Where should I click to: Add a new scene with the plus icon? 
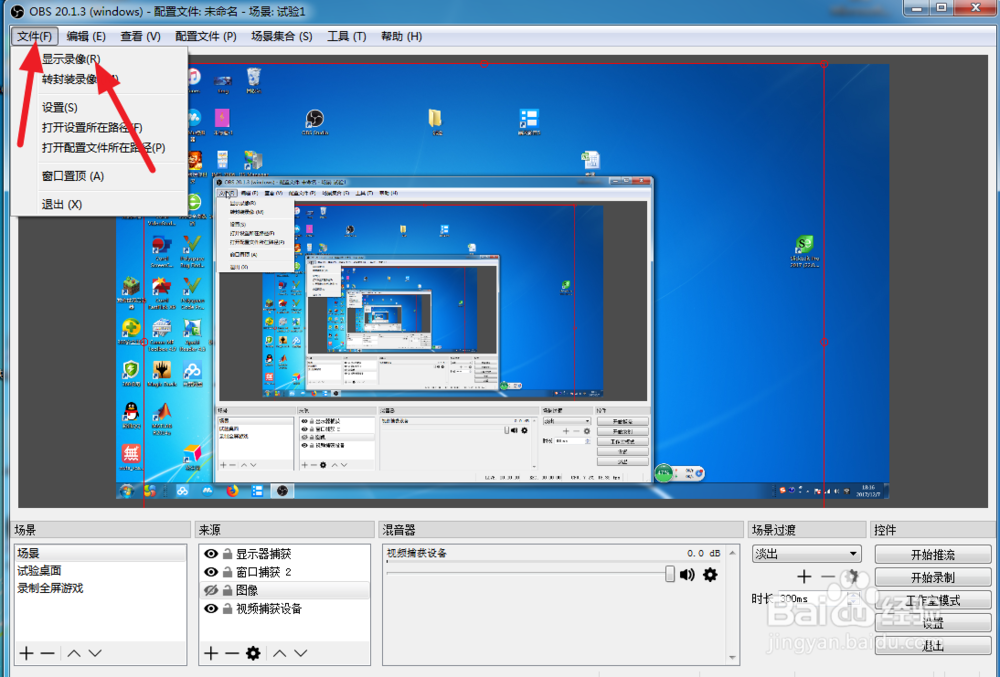(26, 653)
